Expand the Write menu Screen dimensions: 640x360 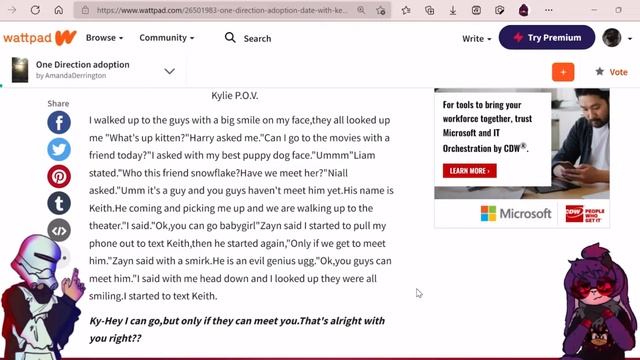(476, 38)
